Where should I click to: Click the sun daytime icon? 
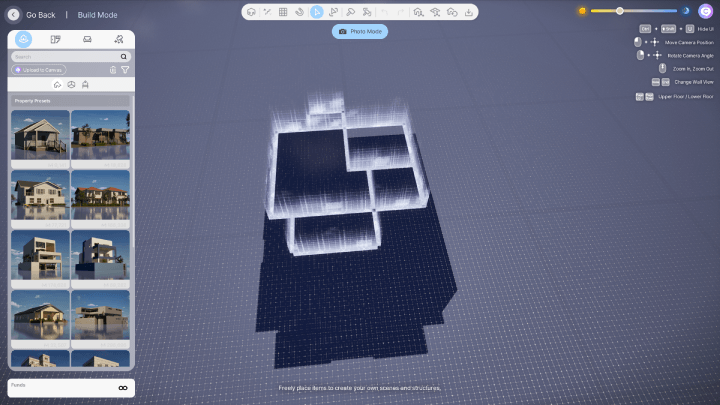tap(582, 11)
